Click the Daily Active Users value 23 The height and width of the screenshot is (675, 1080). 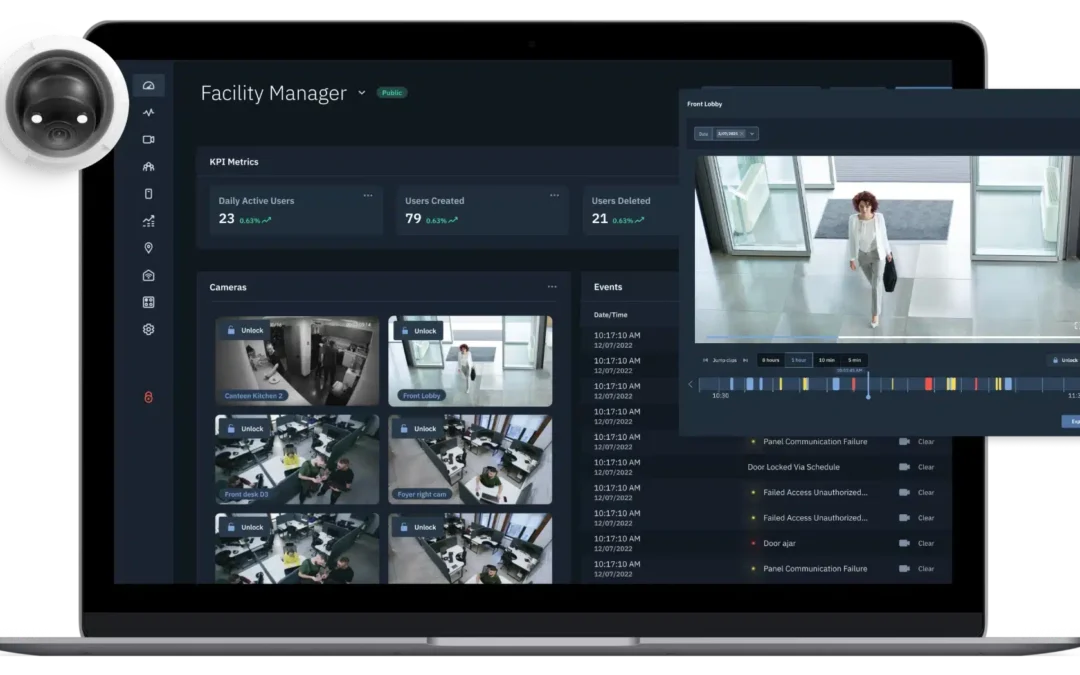(x=227, y=219)
